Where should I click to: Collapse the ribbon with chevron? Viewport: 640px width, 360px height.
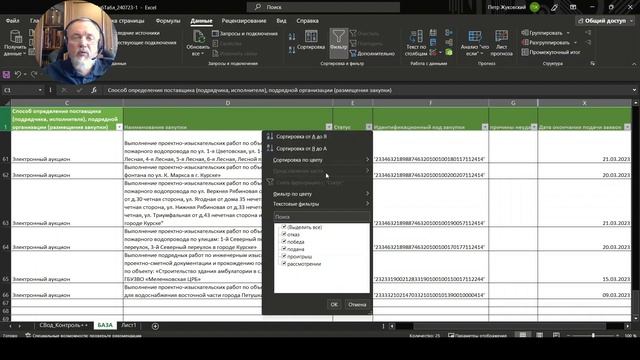point(634,64)
